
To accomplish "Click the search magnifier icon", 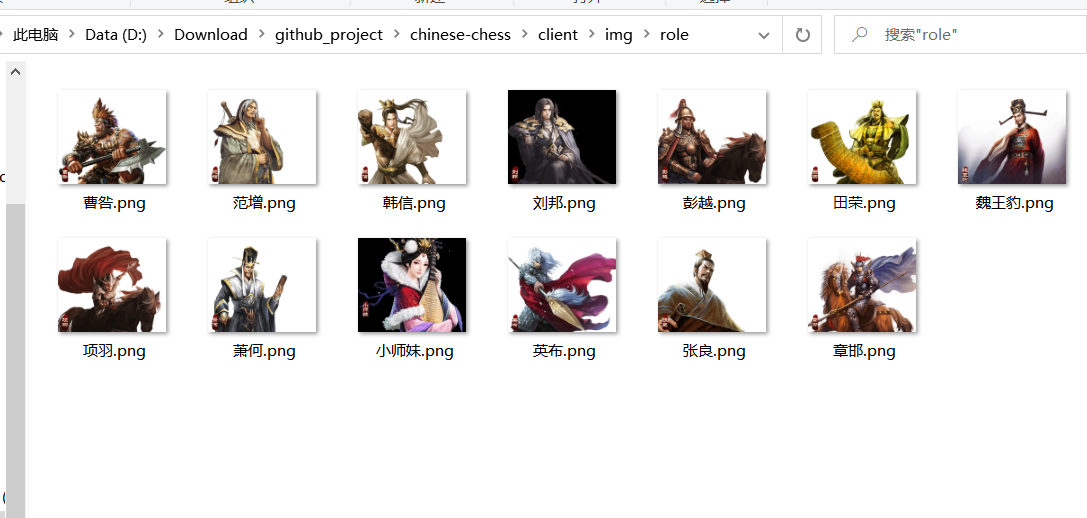I will click(859, 34).
